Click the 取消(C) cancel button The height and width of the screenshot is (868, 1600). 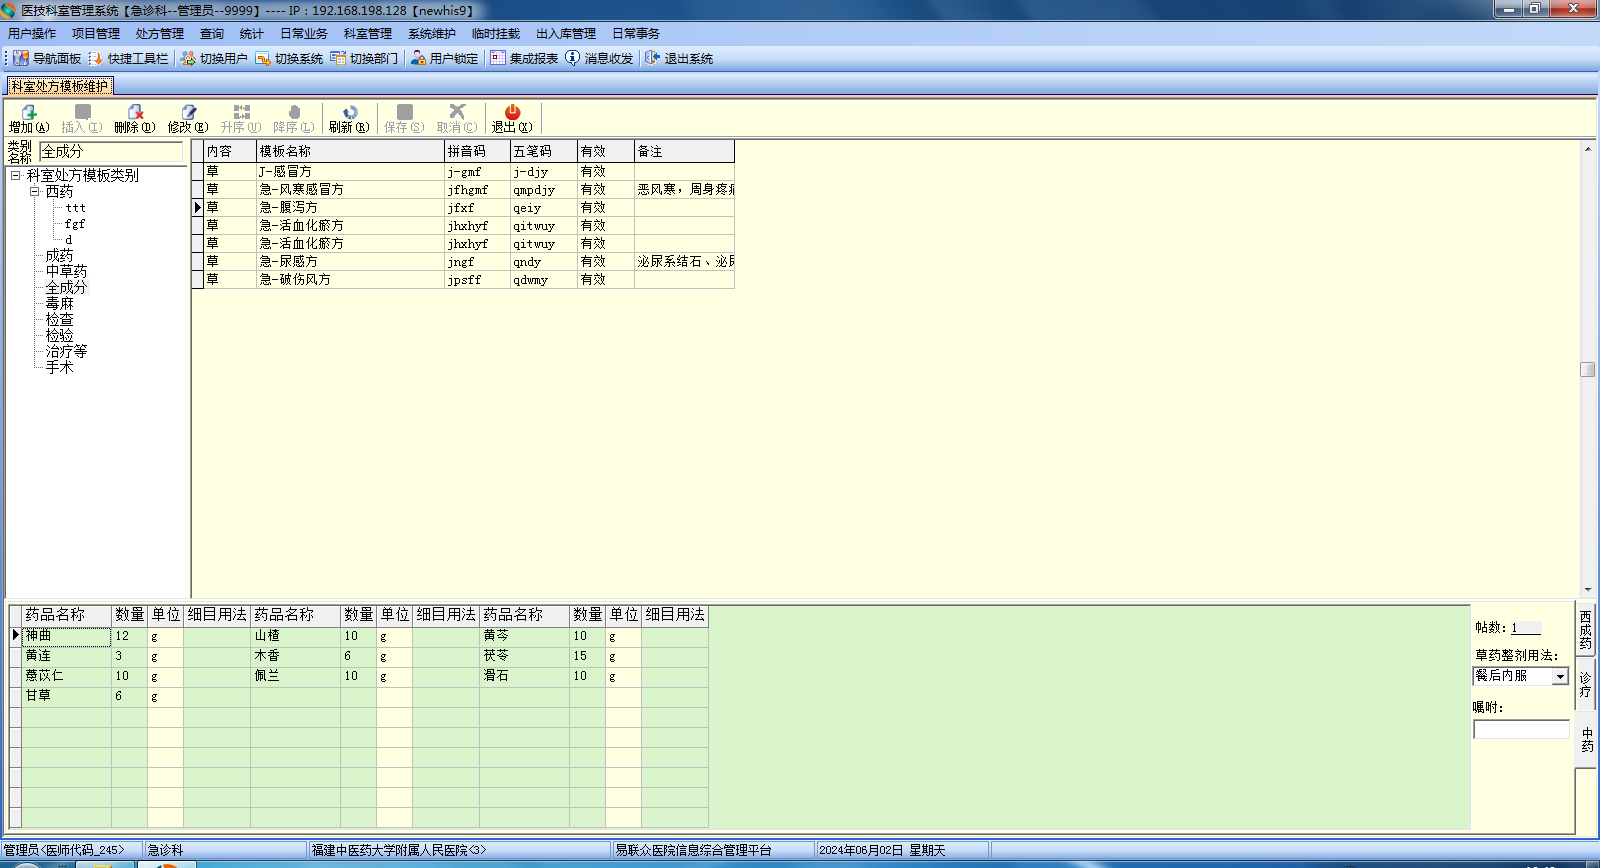pyautogui.click(x=457, y=119)
